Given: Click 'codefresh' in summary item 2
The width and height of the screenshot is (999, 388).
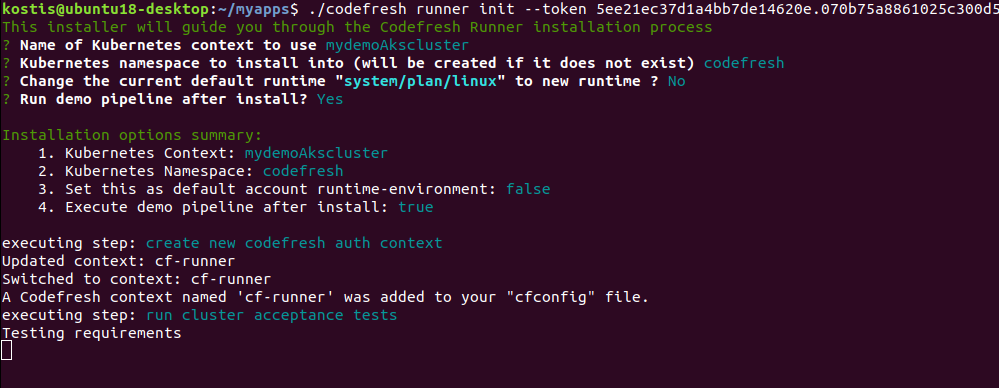Looking at the screenshot, I should 303,171.
